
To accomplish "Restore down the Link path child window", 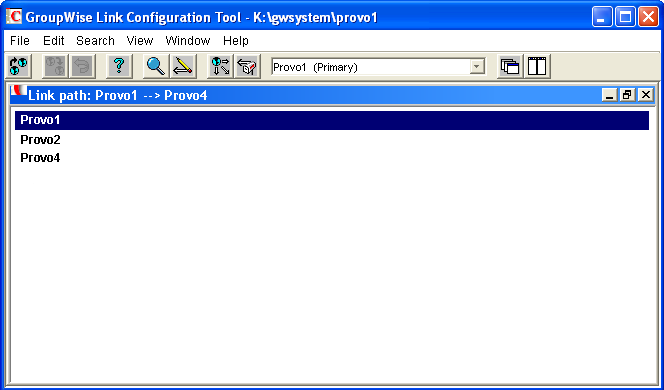I will (x=627, y=95).
